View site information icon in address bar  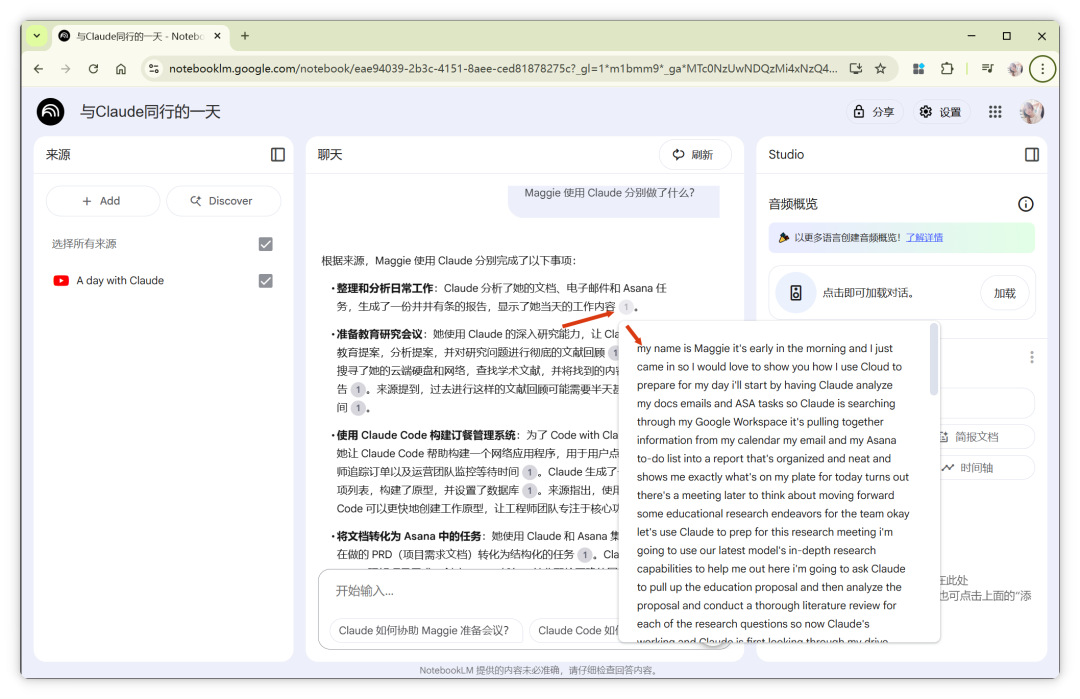[154, 68]
